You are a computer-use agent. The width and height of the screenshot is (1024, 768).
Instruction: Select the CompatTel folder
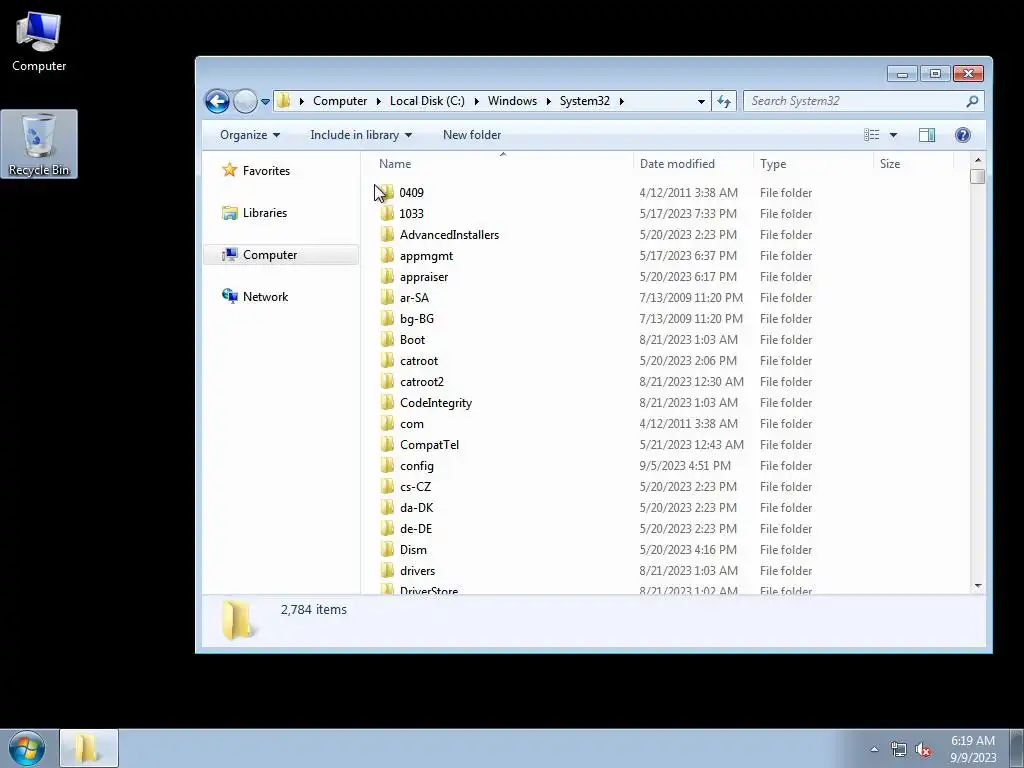429,445
